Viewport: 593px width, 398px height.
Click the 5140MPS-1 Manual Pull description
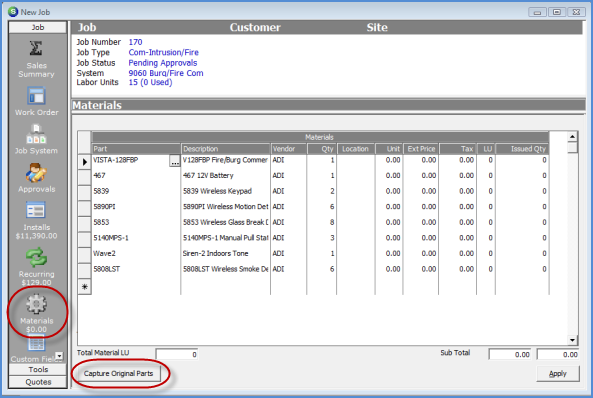coord(226,238)
